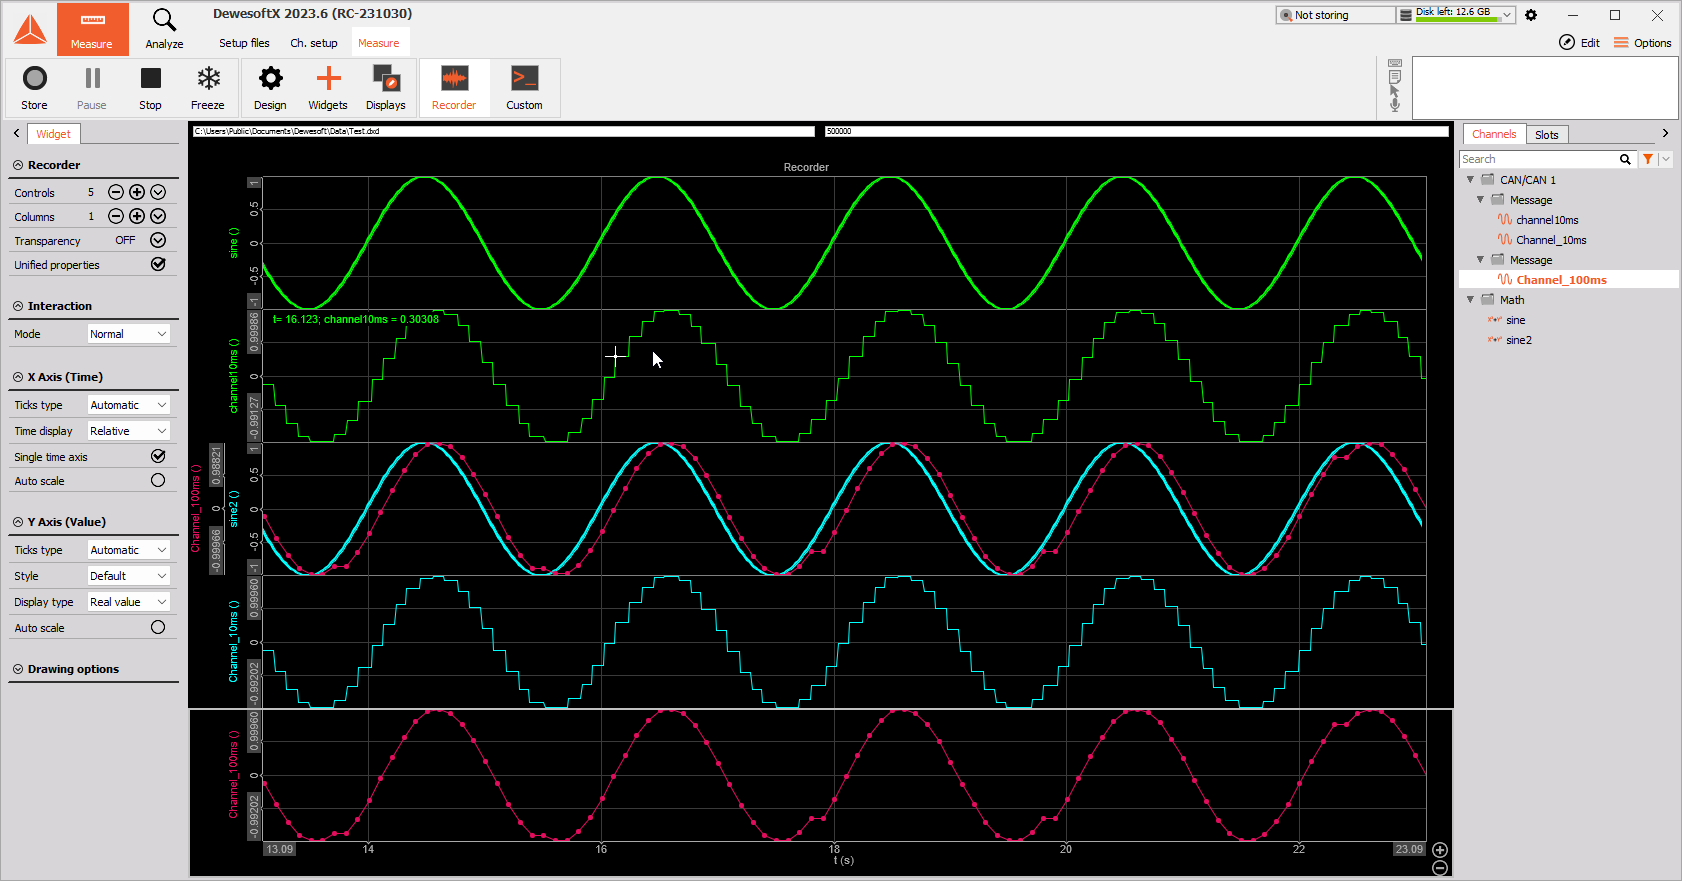Screen dimensions: 1682x881
Task: Collapse the Math tree node
Action: [1470, 300]
